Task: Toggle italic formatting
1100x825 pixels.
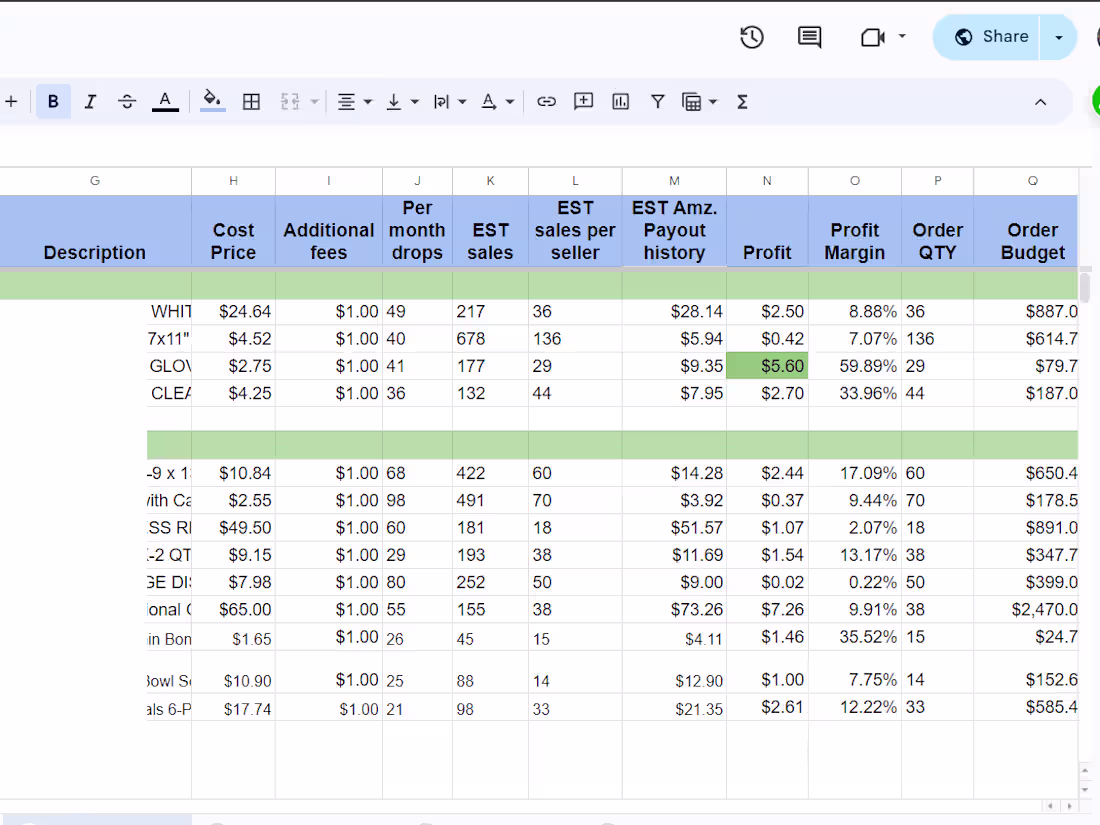Action: (x=90, y=101)
